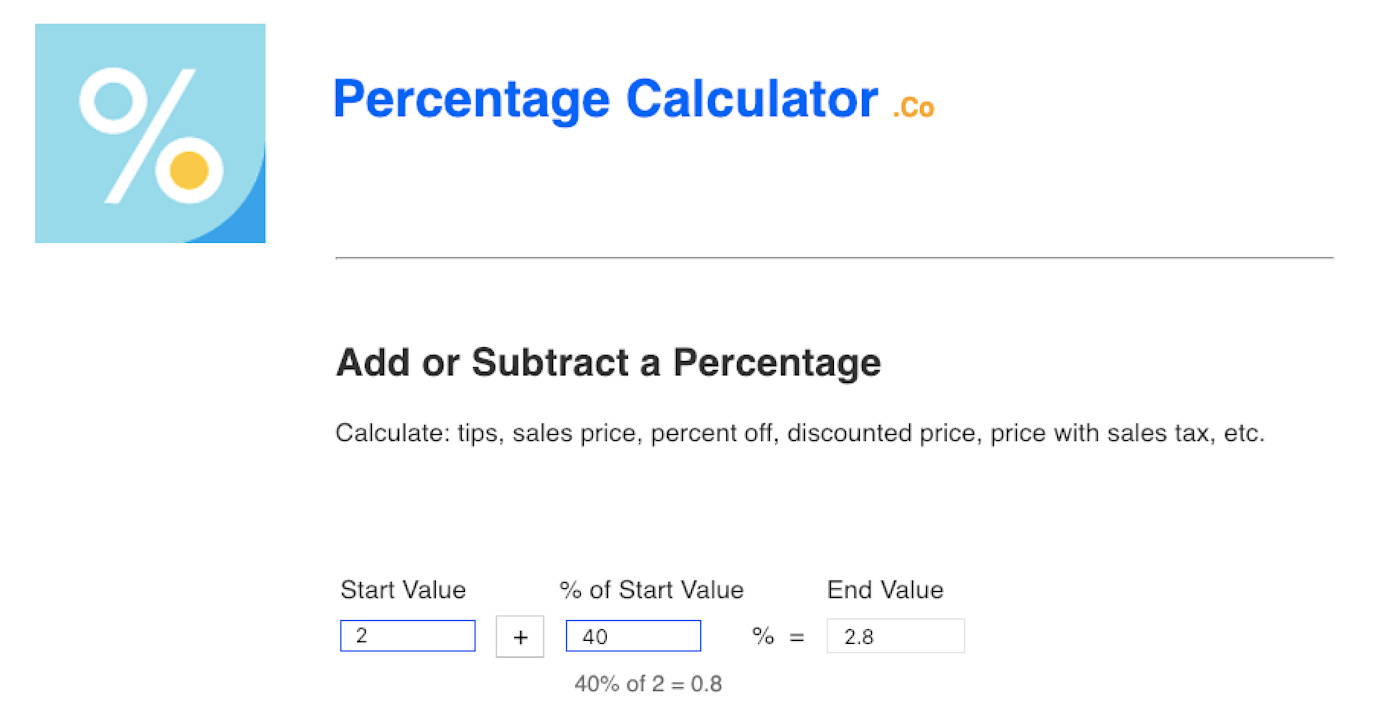This screenshot has height=712, width=1400.
Task: Click the orange .Co suffix text
Action: click(x=914, y=107)
